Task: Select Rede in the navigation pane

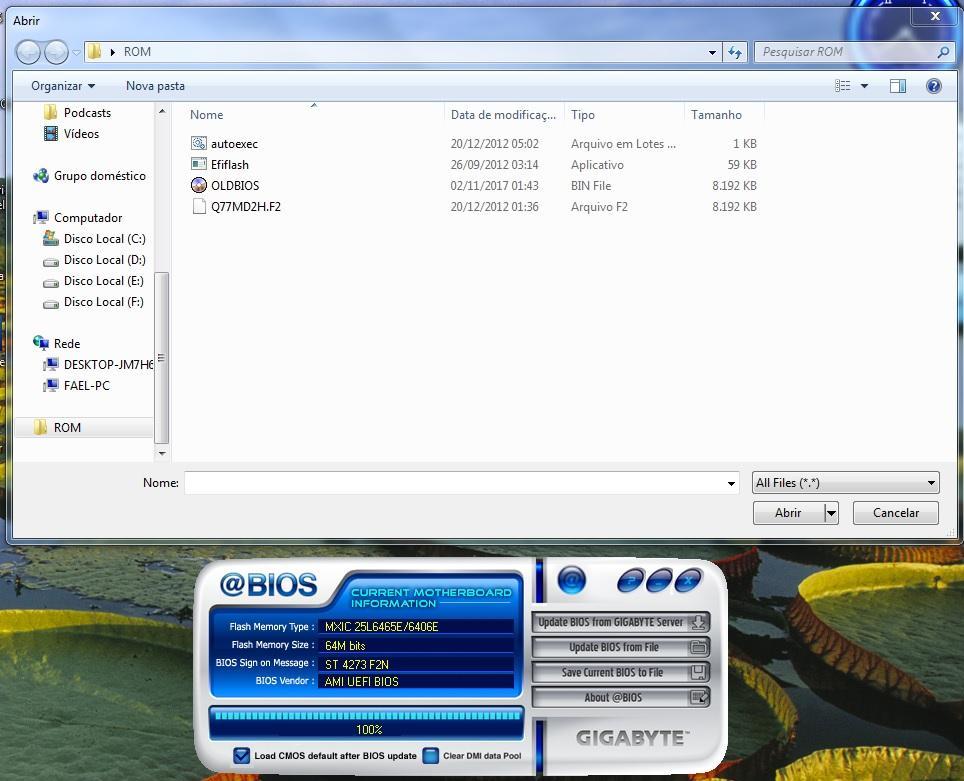Action: (x=67, y=343)
